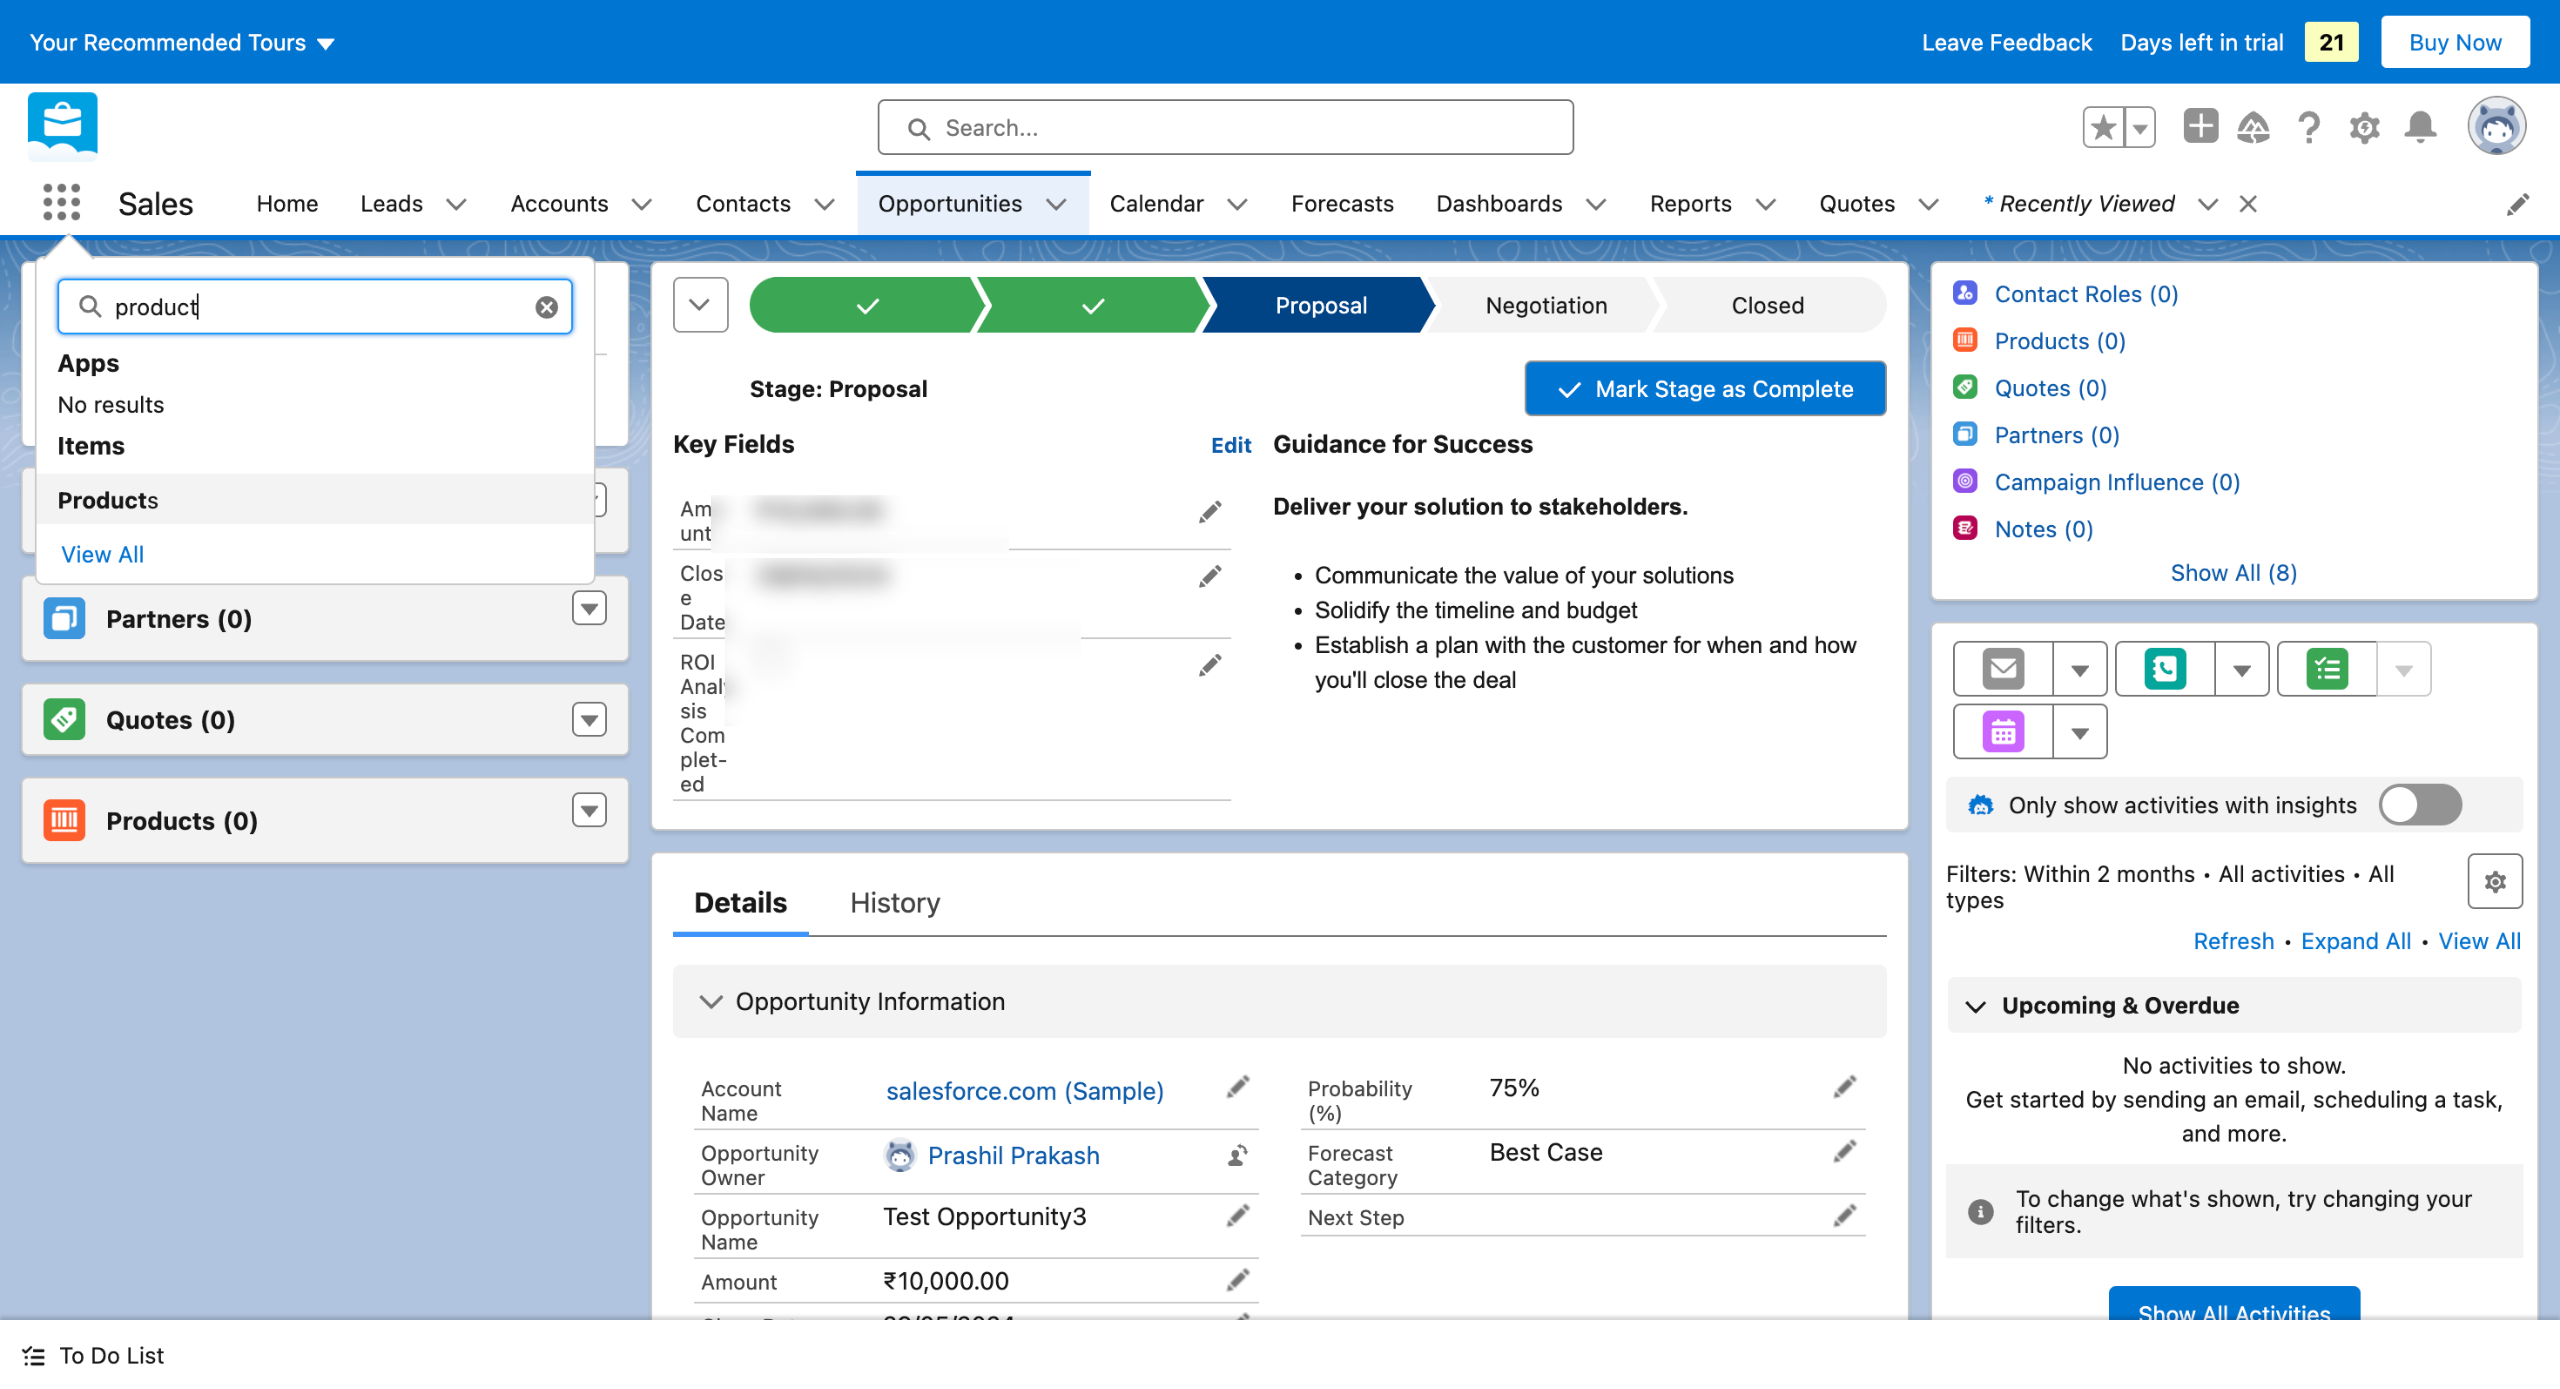Image resolution: width=2560 pixels, height=1389 pixels.
Task: Open the Contacts nav tab
Action: pos(743,204)
